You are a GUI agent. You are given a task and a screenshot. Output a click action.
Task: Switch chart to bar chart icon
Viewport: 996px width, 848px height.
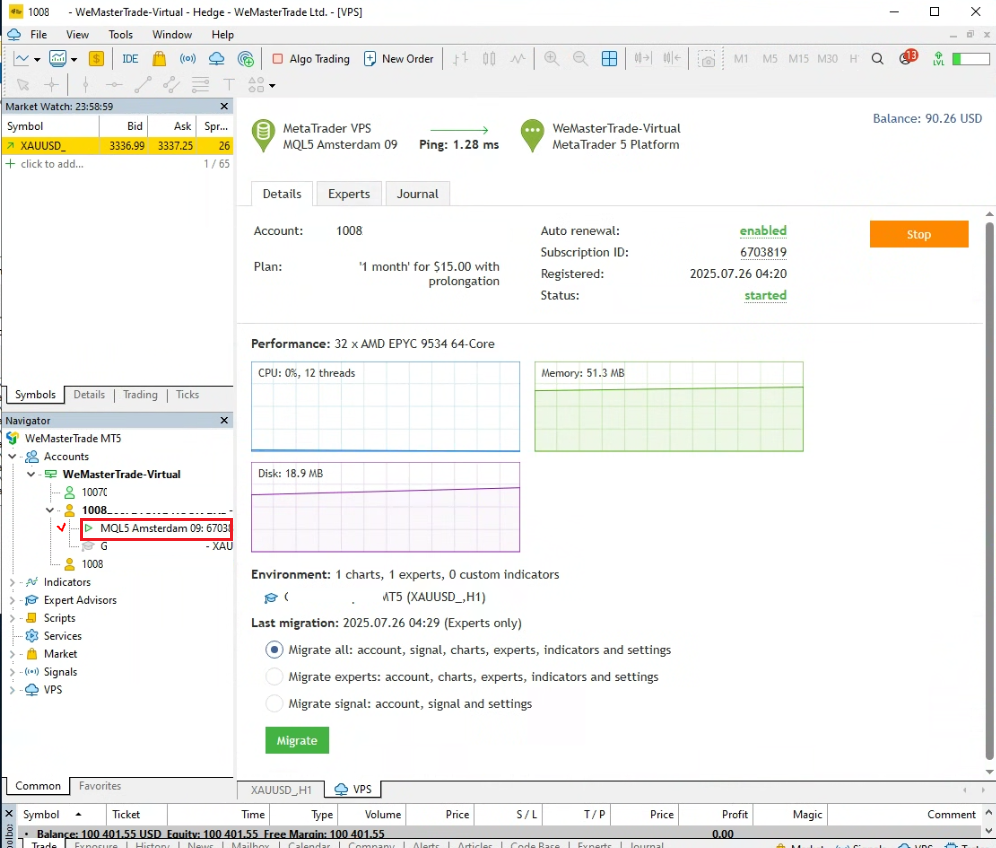pyautogui.click(x=461, y=59)
